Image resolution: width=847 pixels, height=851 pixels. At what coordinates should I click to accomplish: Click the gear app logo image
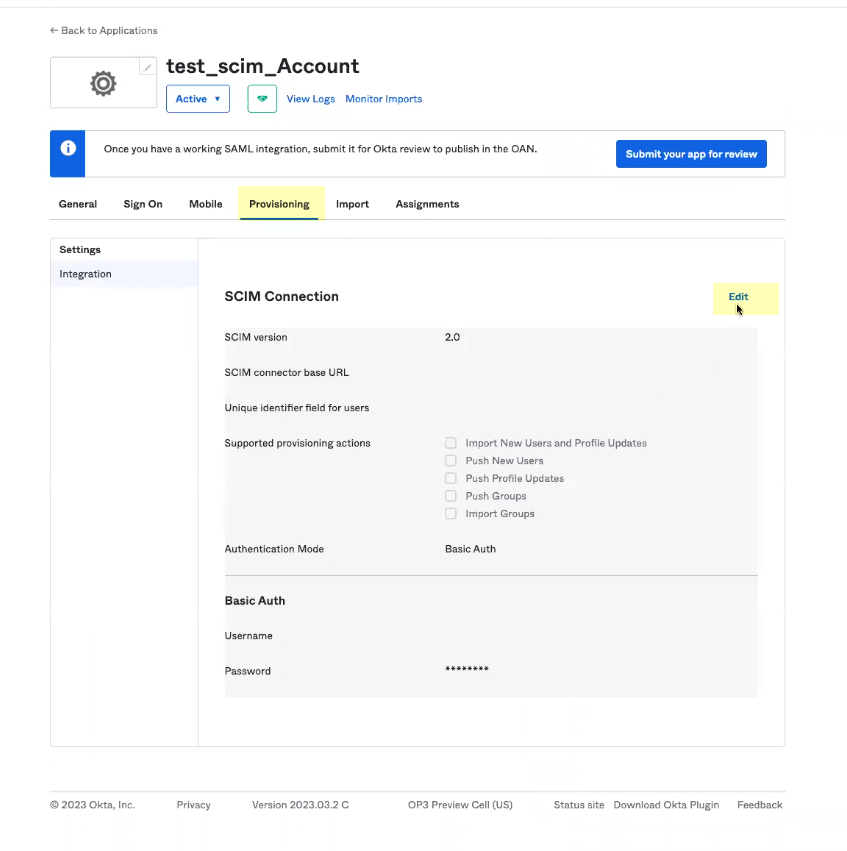click(103, 84)
